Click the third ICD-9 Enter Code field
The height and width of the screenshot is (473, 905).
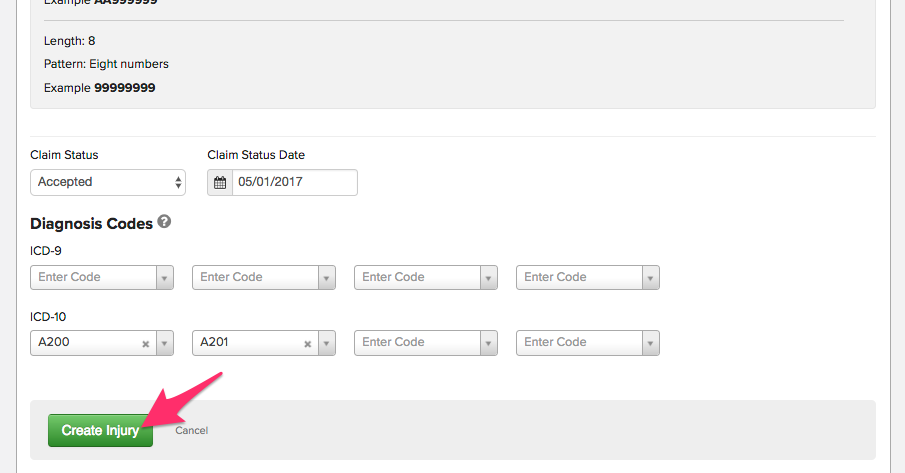(418, 277)
